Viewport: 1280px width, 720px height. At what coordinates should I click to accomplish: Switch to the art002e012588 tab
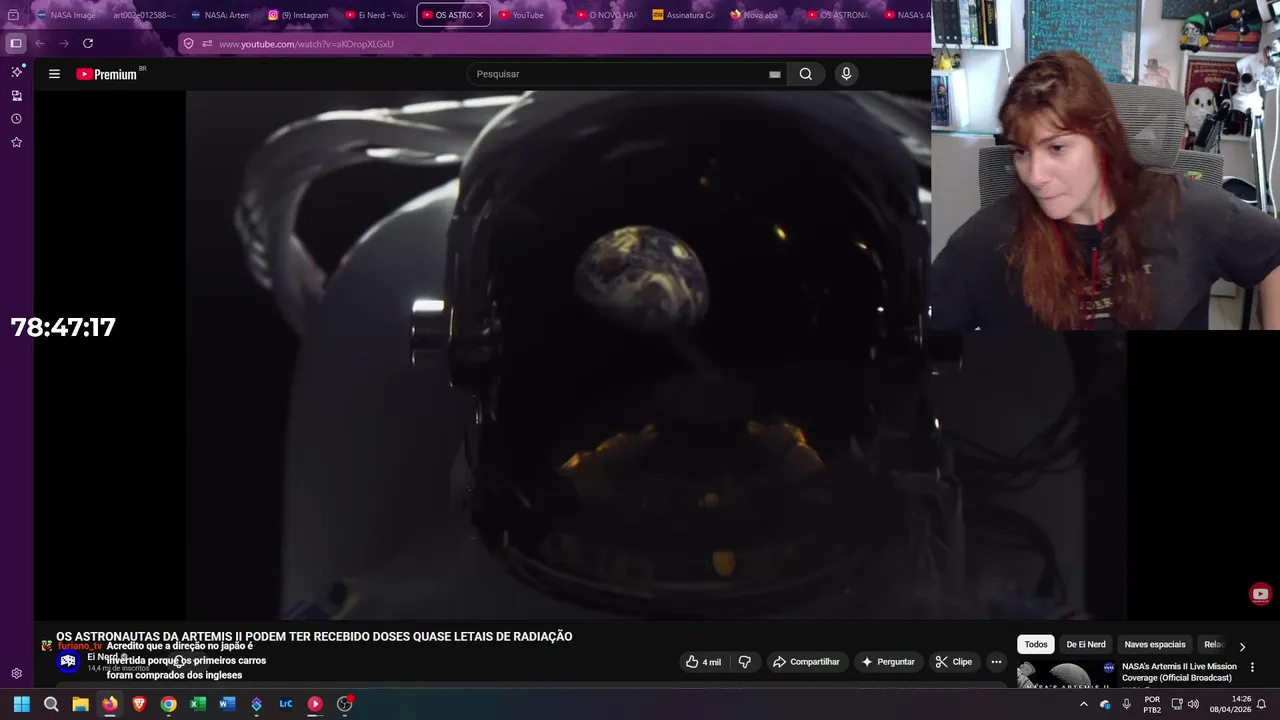tap(143, 15)
